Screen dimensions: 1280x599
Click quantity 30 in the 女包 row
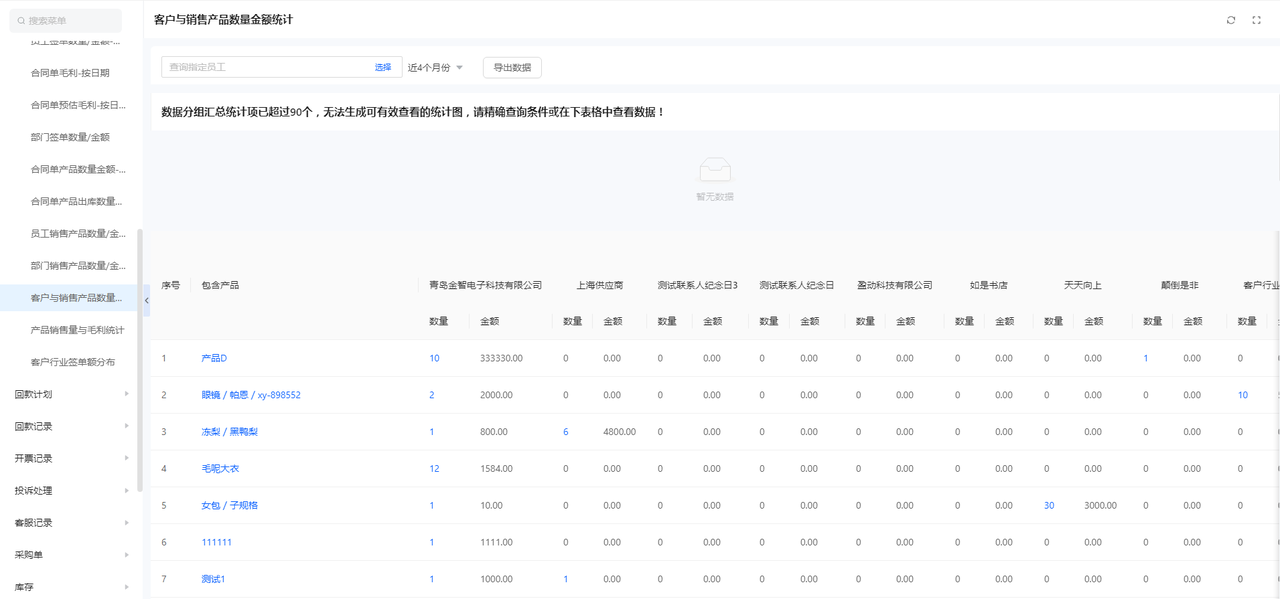click(1049, 506)
